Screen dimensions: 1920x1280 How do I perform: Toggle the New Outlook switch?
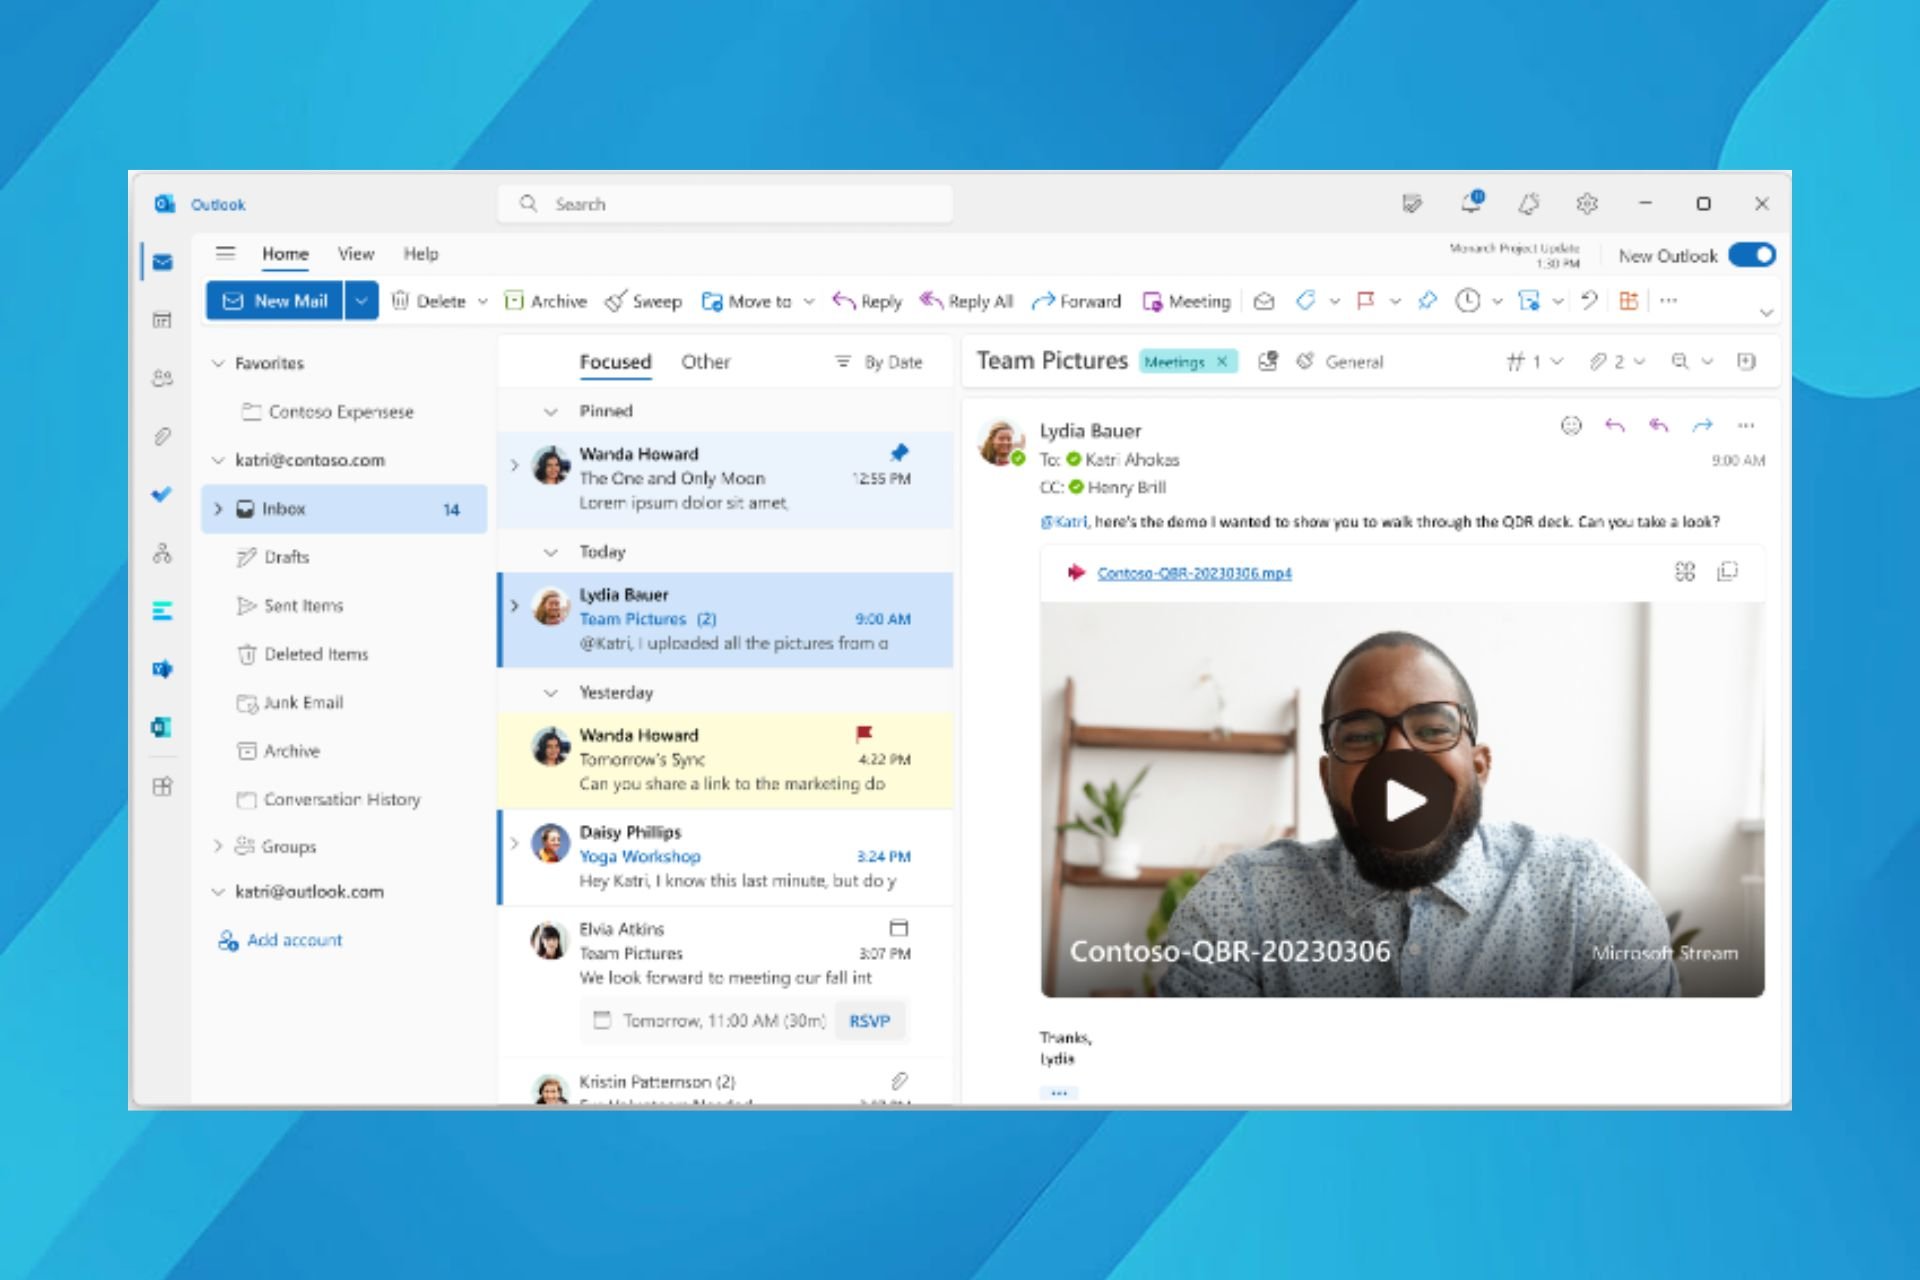1752,255
